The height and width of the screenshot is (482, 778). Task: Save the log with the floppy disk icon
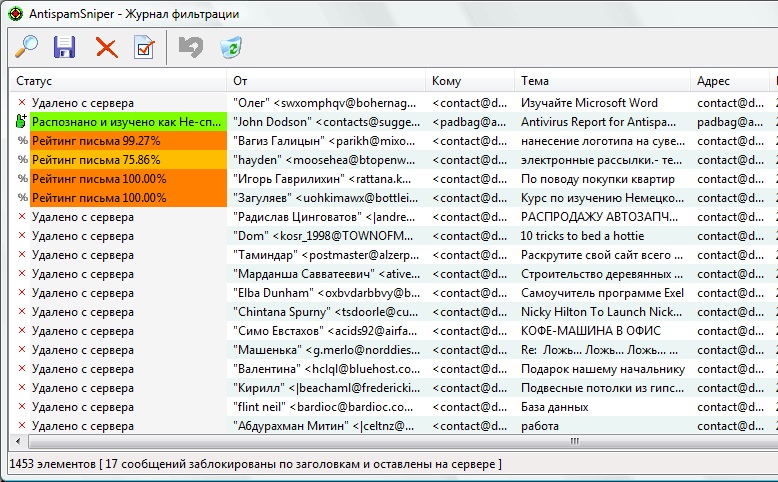(65, 47)
